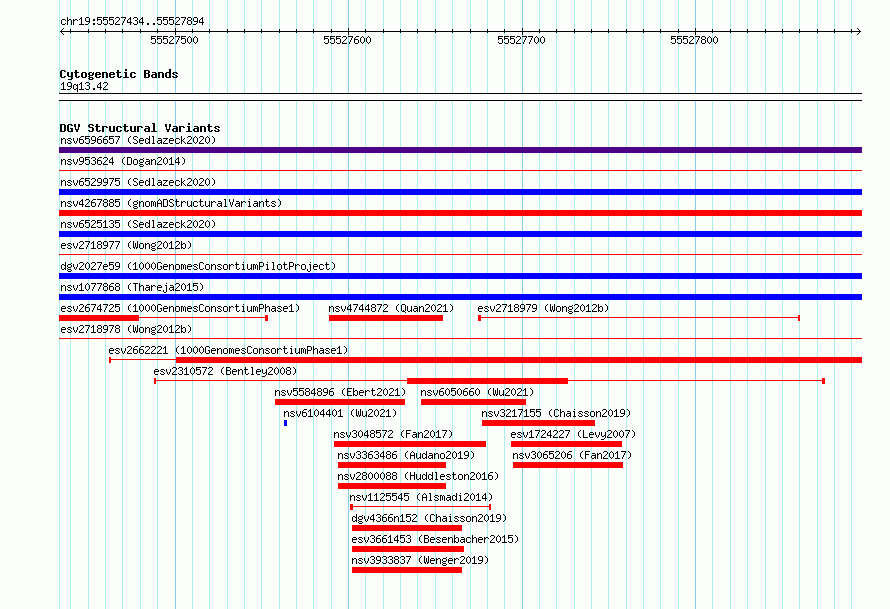Viewport: 890px width, 609px height.
Task: Select the red nsv4267885 variant bar
Action: (460, 213)
